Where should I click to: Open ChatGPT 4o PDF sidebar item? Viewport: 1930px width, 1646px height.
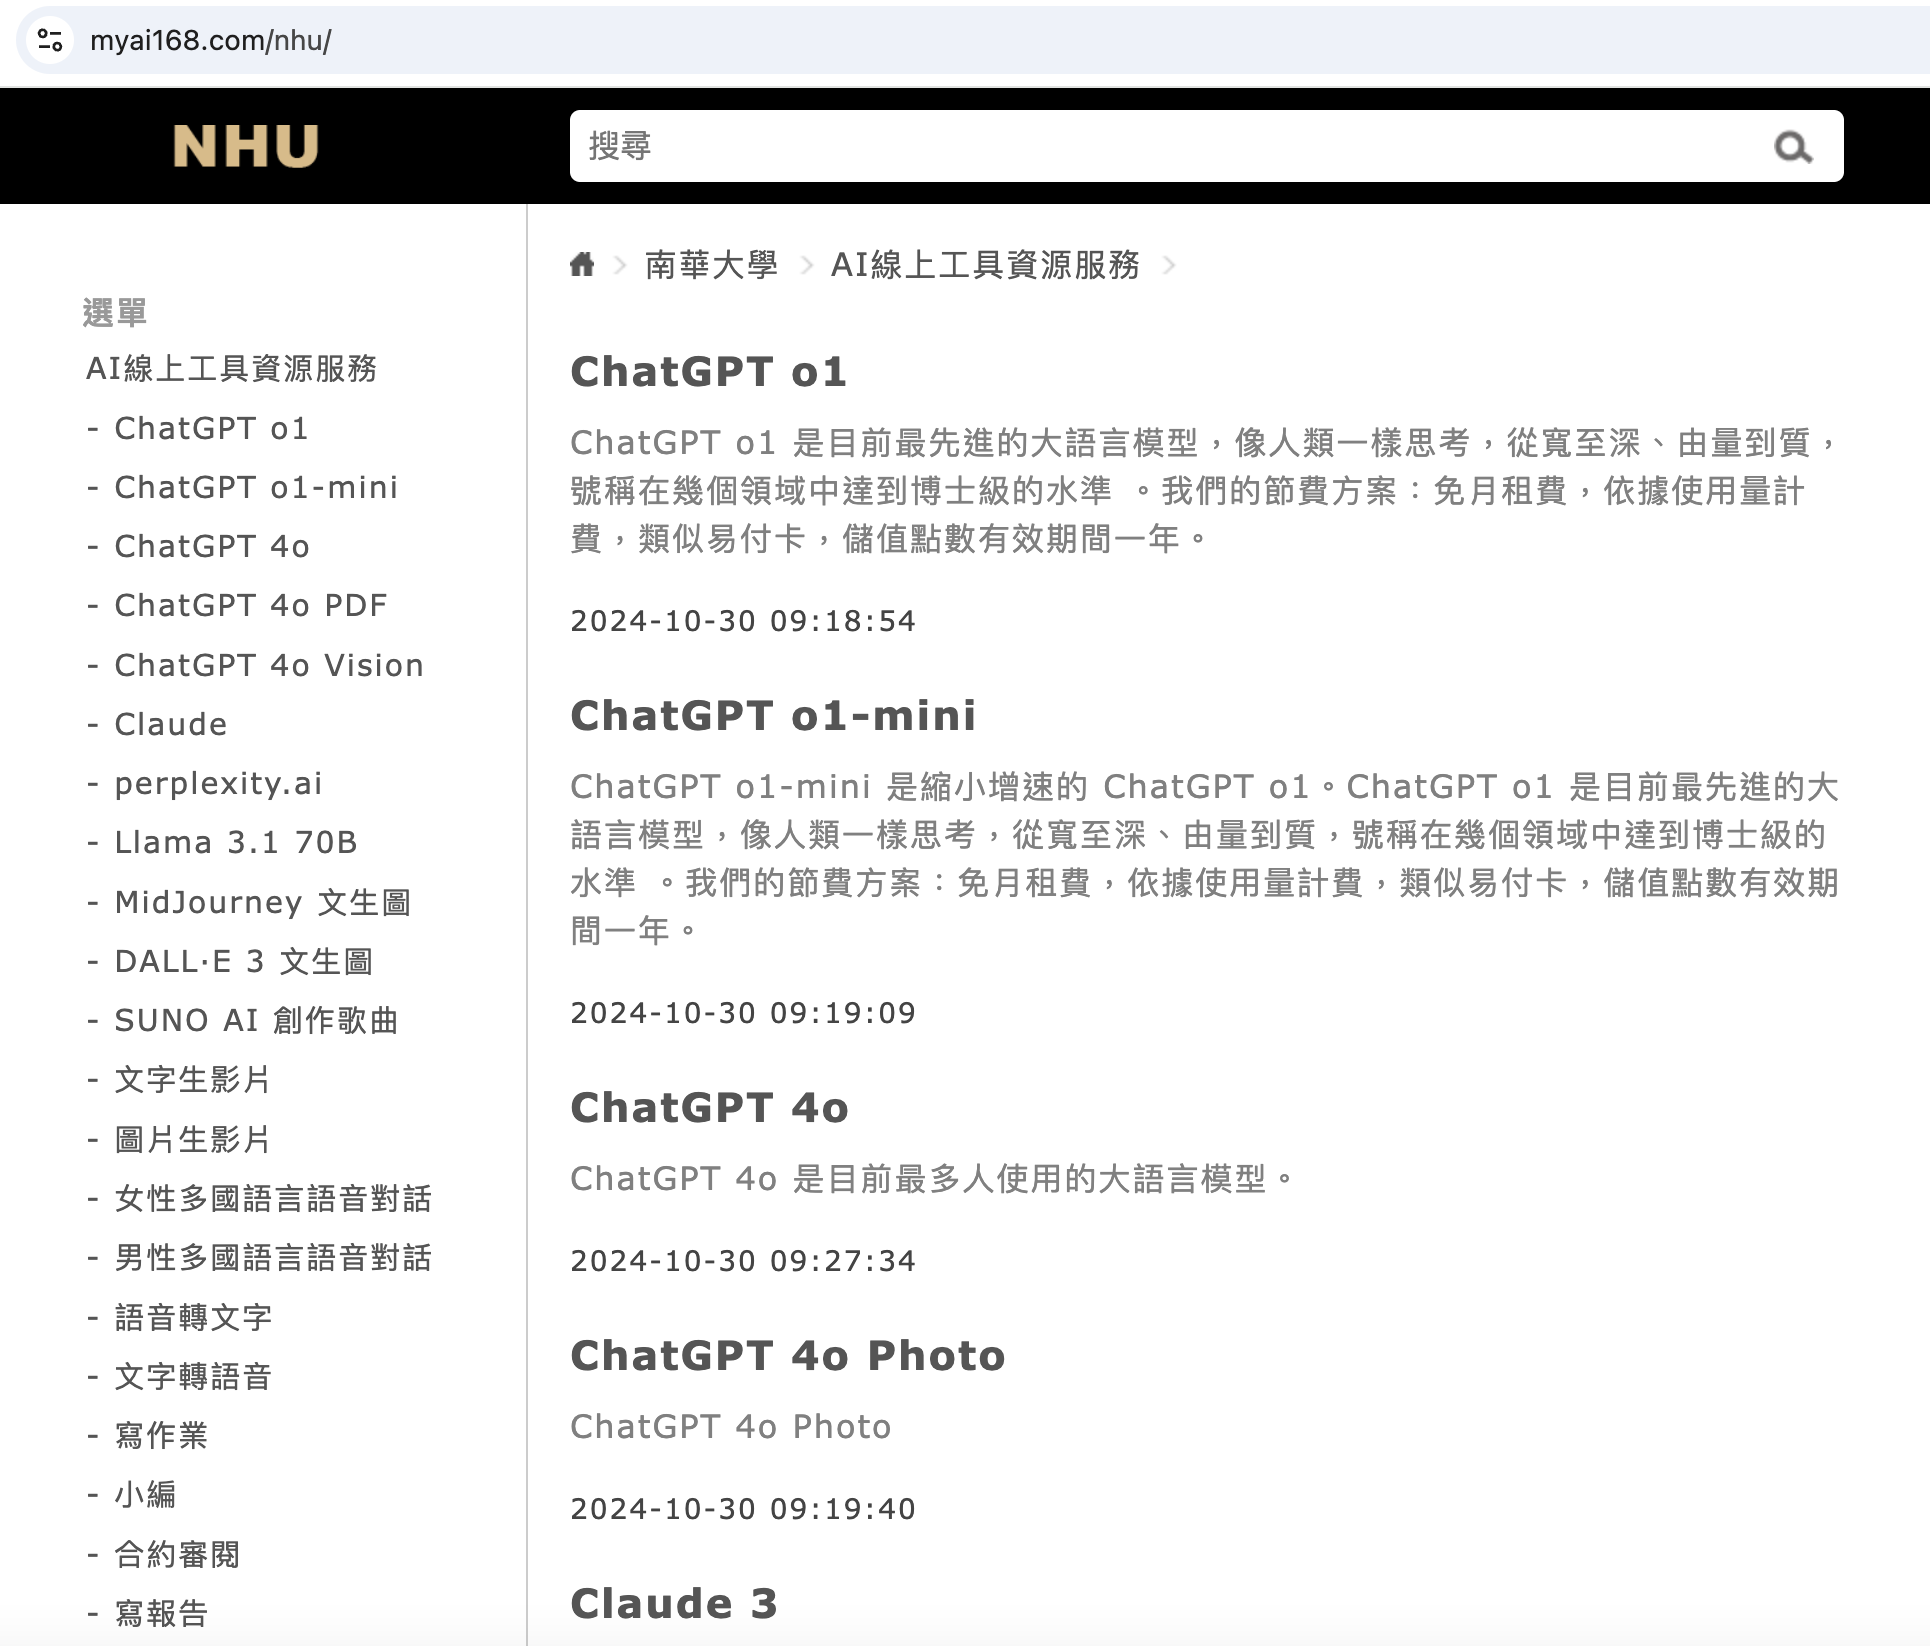click(x=251, y=605)
